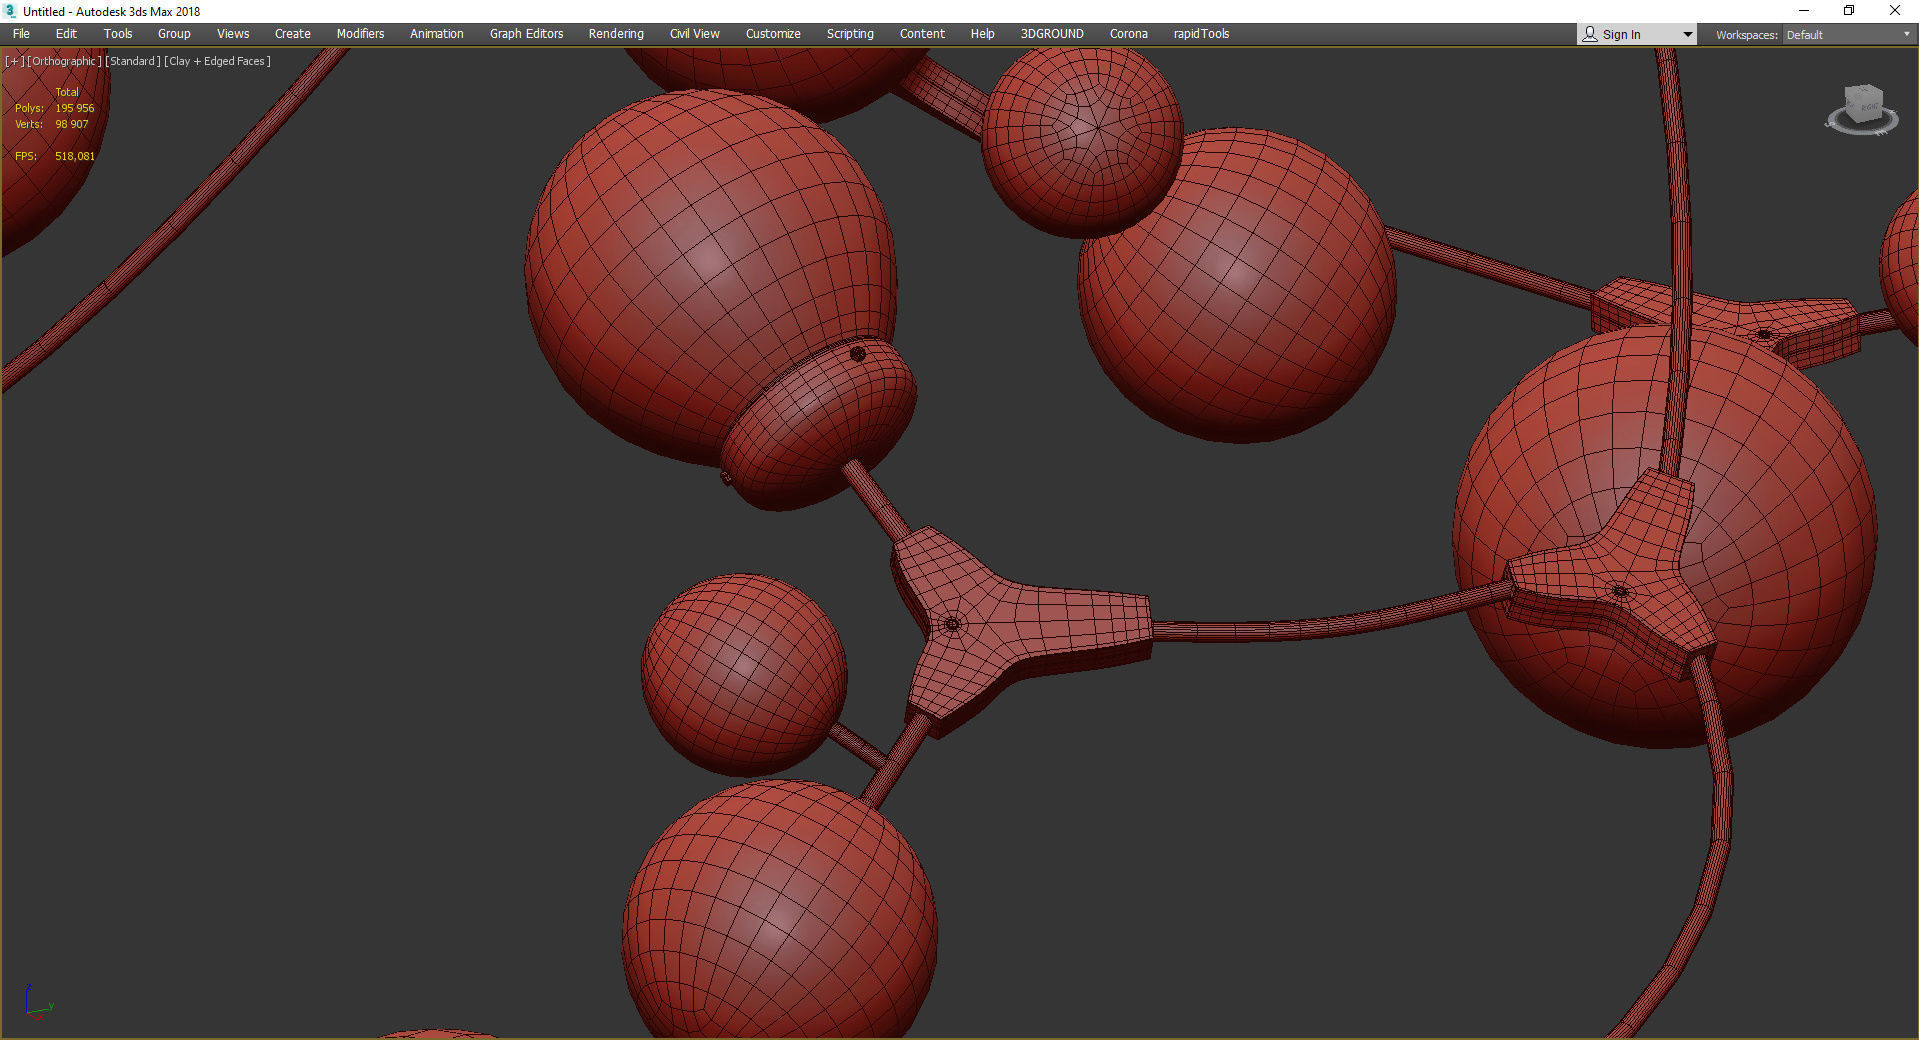The image size is (1919, 1040).
Task: Open the Create menu
Action: coord(293,34)
